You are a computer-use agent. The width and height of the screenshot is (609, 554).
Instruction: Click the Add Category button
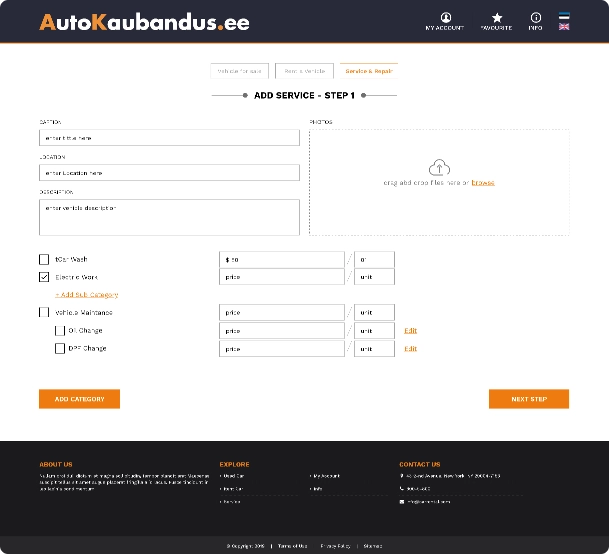point(79,399)
